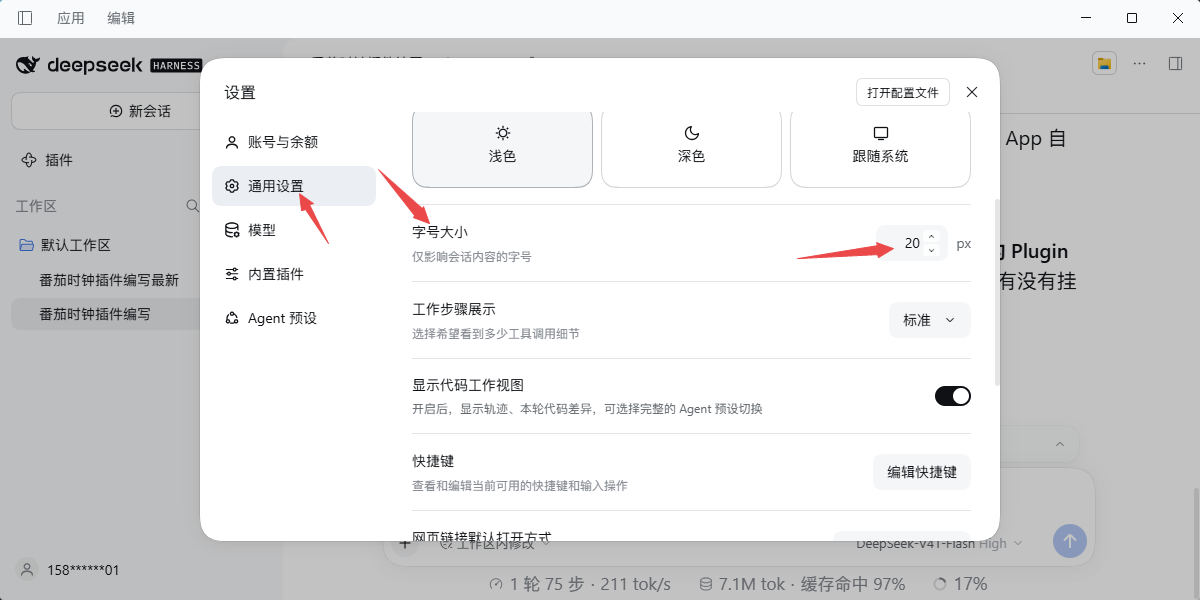Turn off the 显示代码工作视图 switch
Viewport: 1200px width, 600px height.
pyautogui.click(x=953, y=396)
